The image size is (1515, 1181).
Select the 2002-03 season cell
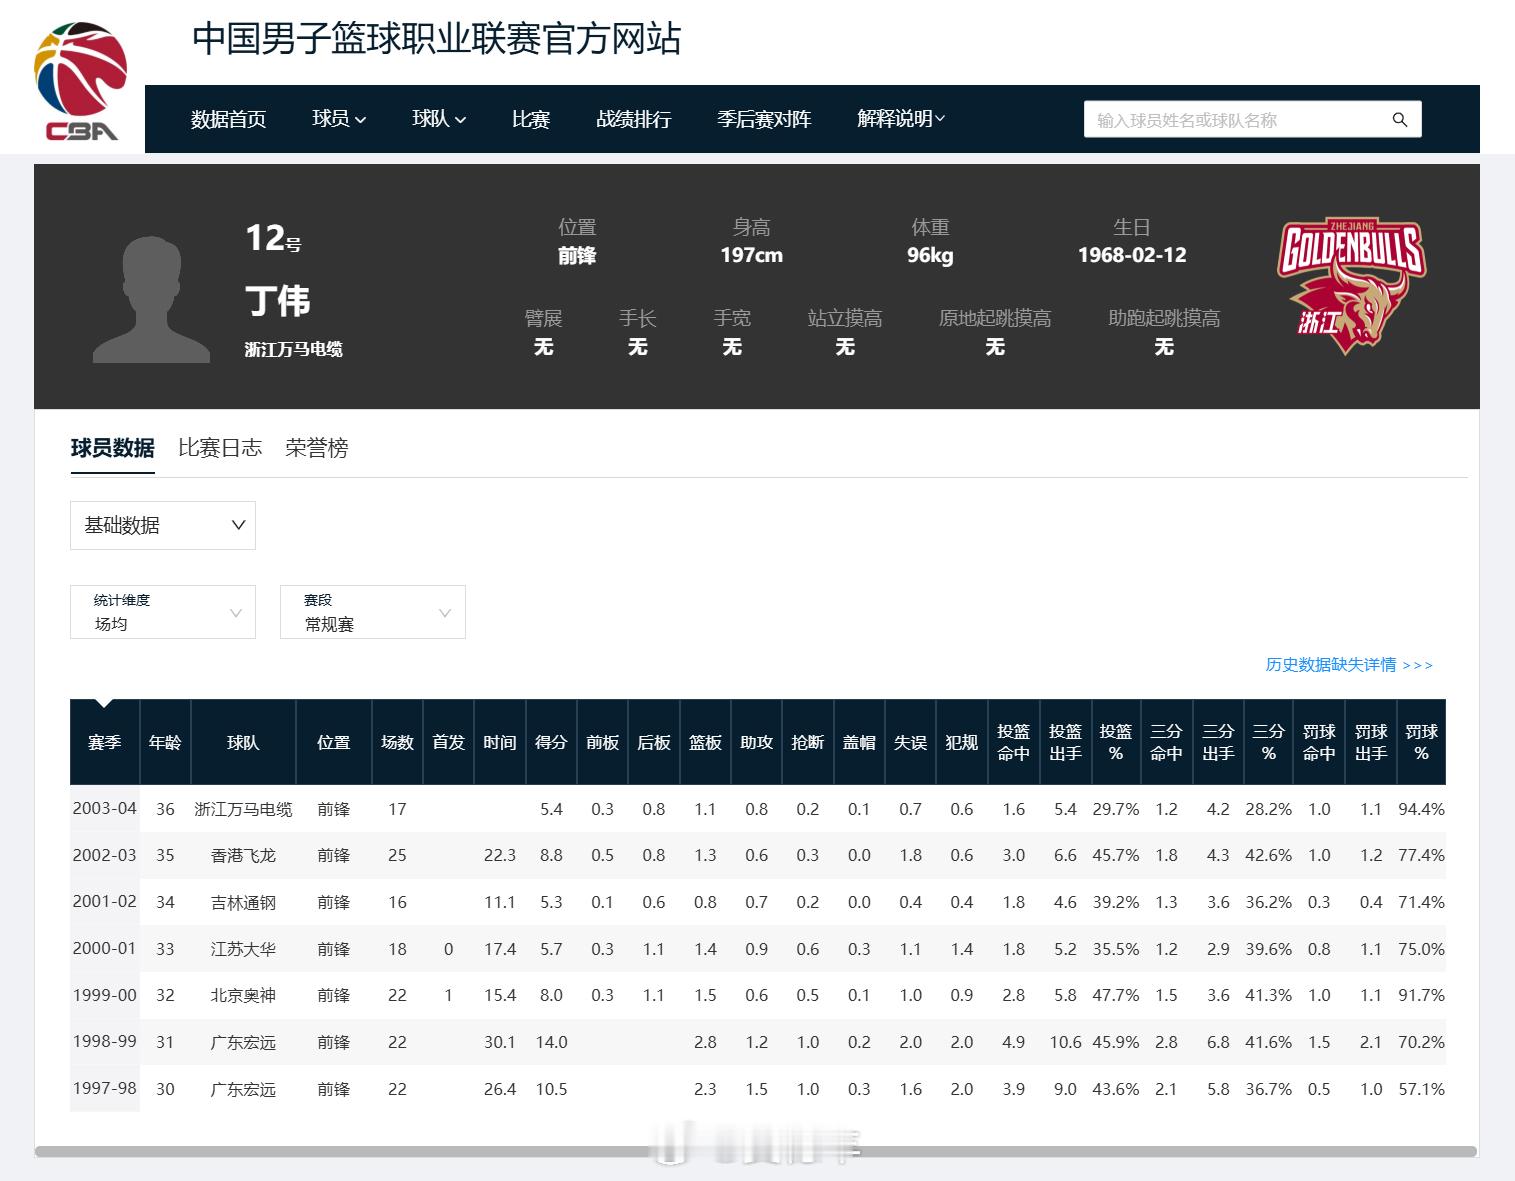(104, 855)
